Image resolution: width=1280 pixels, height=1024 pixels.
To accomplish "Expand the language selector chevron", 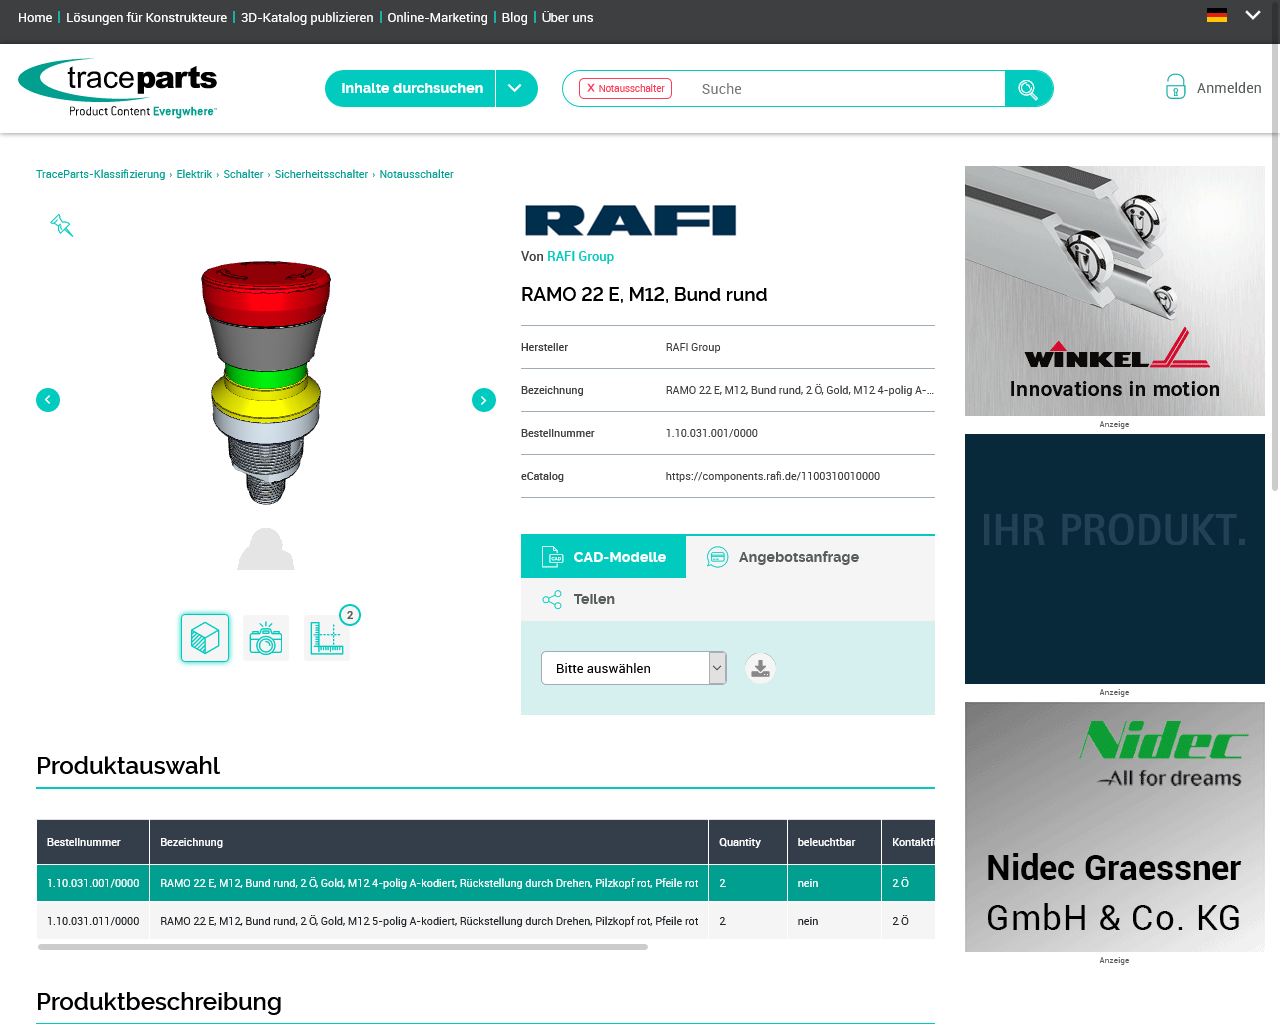I will point(1253,15).
